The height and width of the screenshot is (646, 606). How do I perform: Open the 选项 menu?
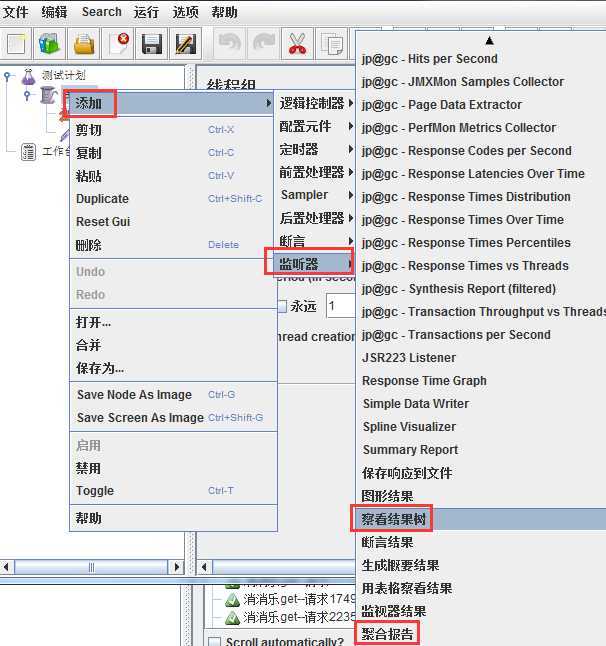(185, 12)
